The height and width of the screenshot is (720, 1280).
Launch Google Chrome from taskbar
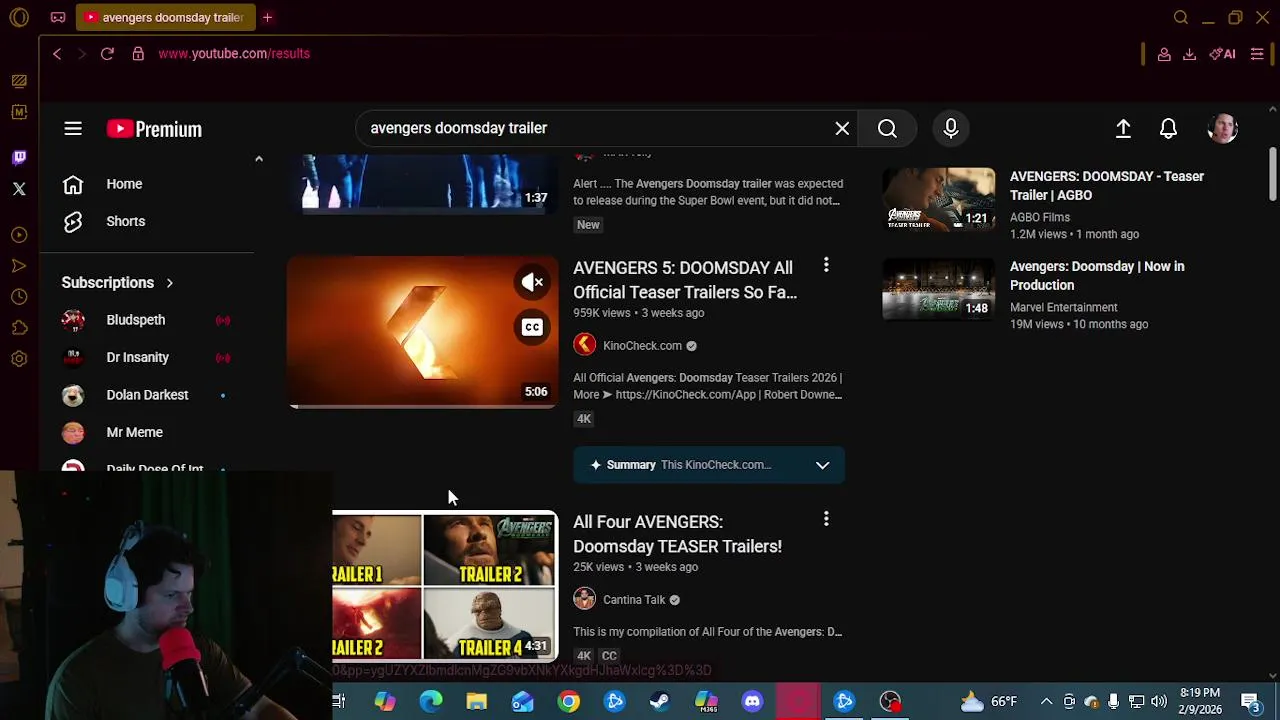click(x=568, y=701)
